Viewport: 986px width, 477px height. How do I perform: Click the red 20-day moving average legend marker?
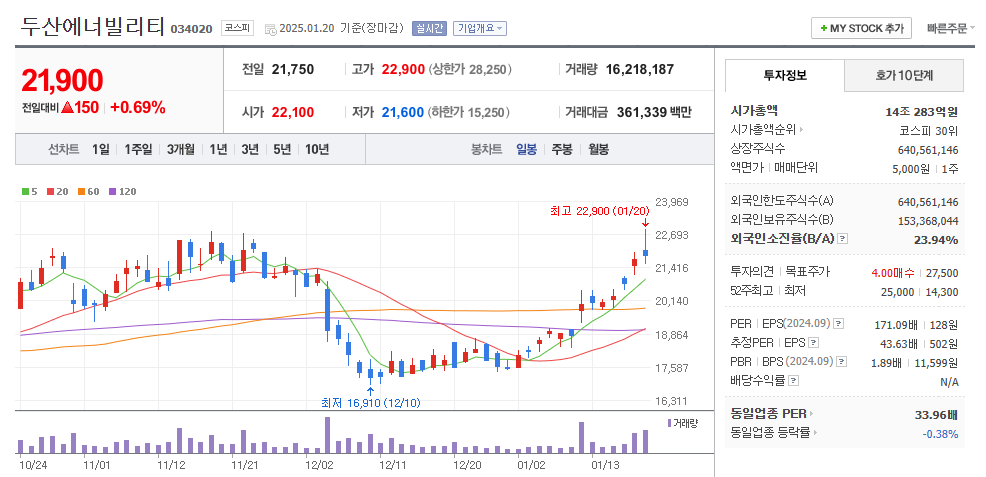(x=50, y=192)
